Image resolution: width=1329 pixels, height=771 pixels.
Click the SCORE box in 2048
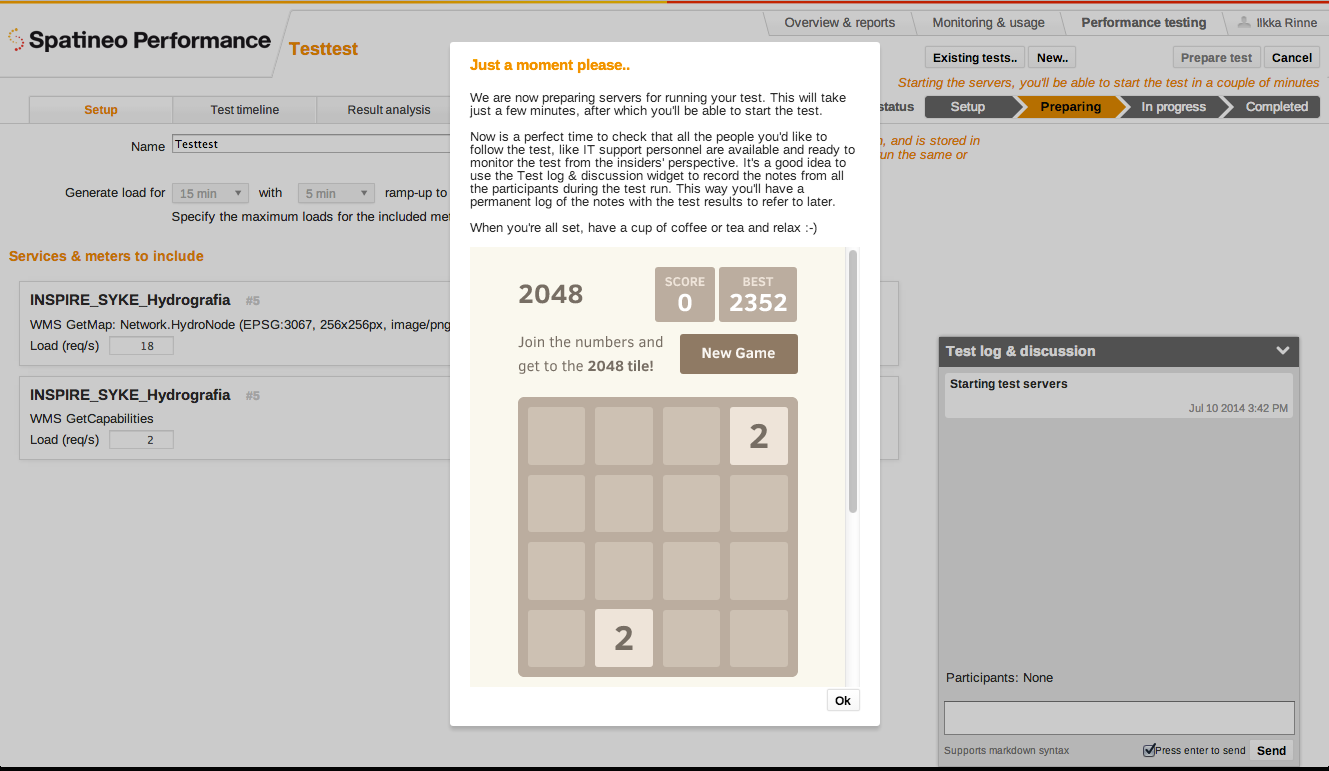click(x=685, y=294)
